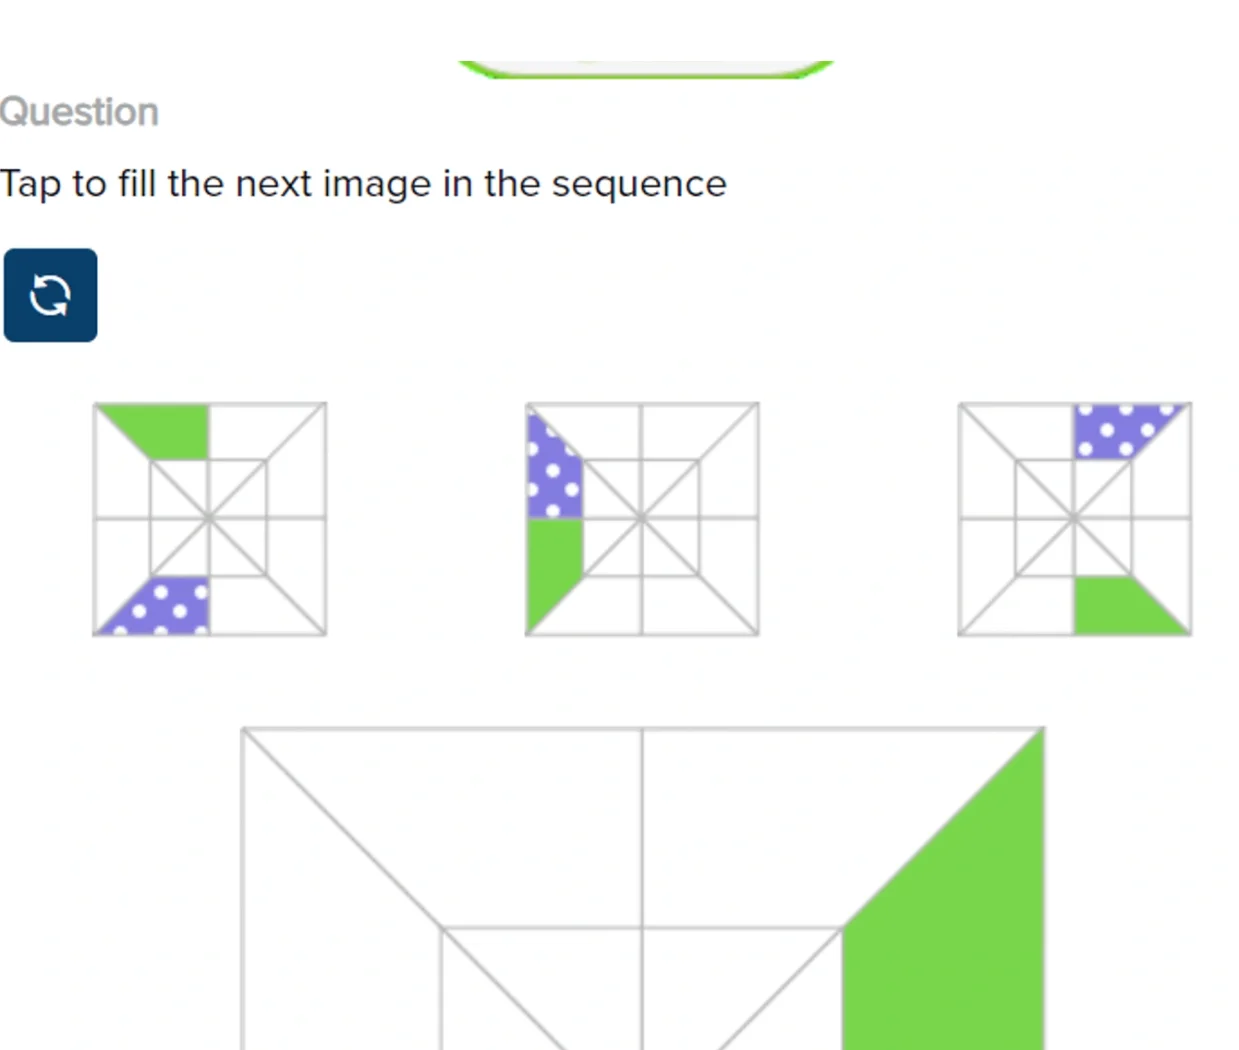The width and height of the screenshot is (1239, 1050).
Task: Click purple dotted segment in first sequence image
Action: [166, 608]
